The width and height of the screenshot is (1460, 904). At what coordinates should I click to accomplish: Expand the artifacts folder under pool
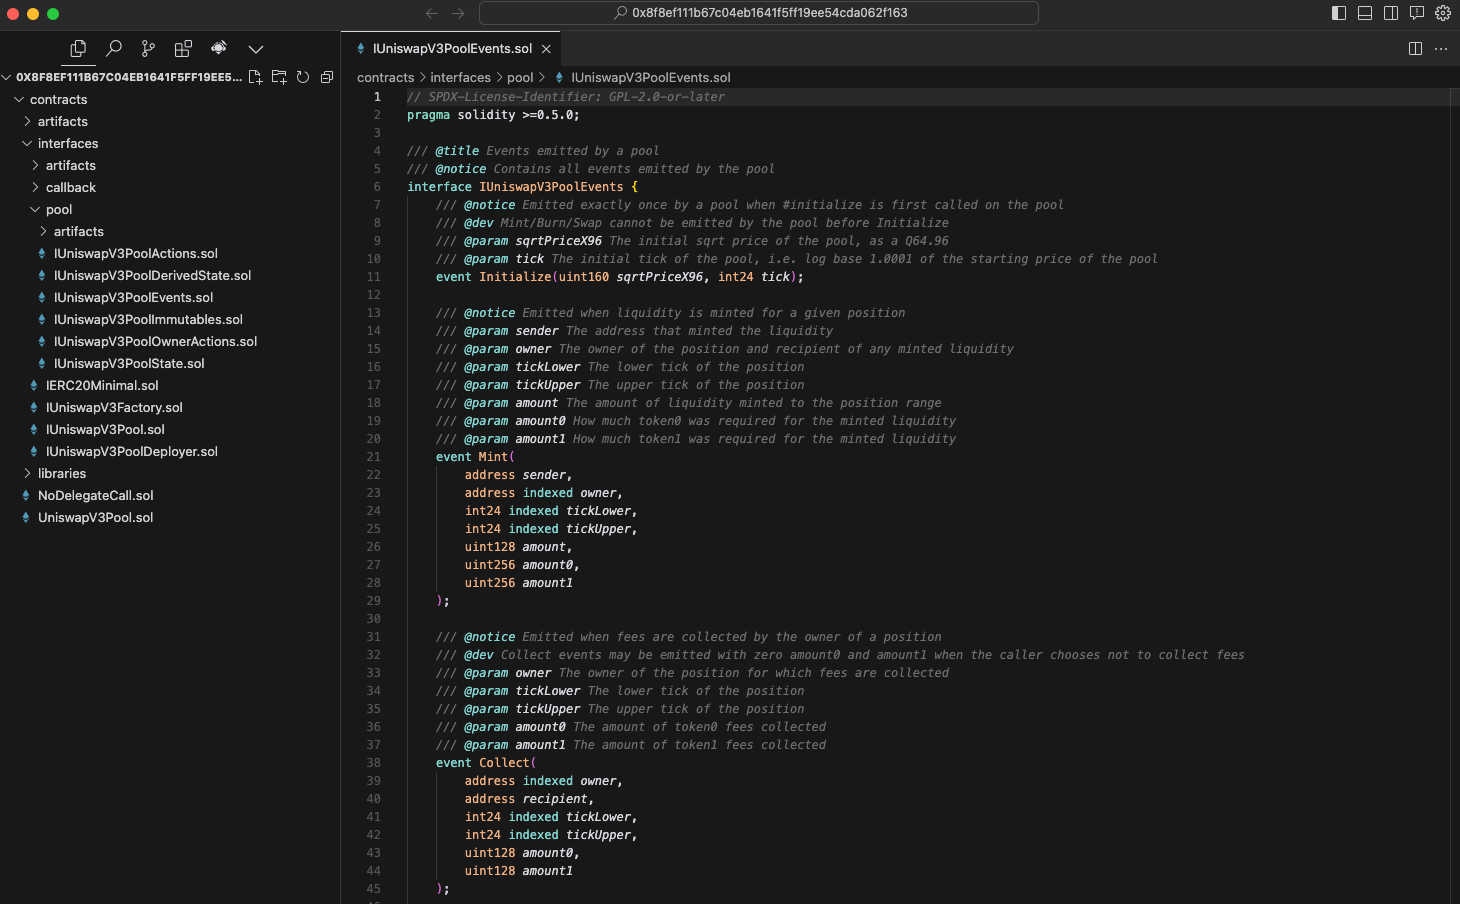pos(43,231)
